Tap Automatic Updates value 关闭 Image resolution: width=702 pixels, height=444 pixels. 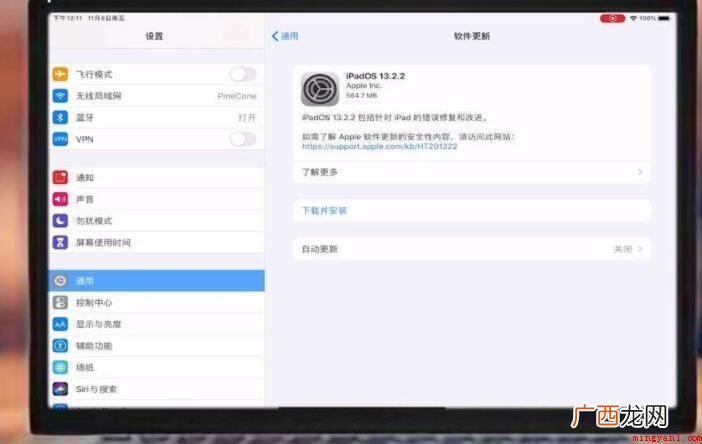[x=623, y=249]
